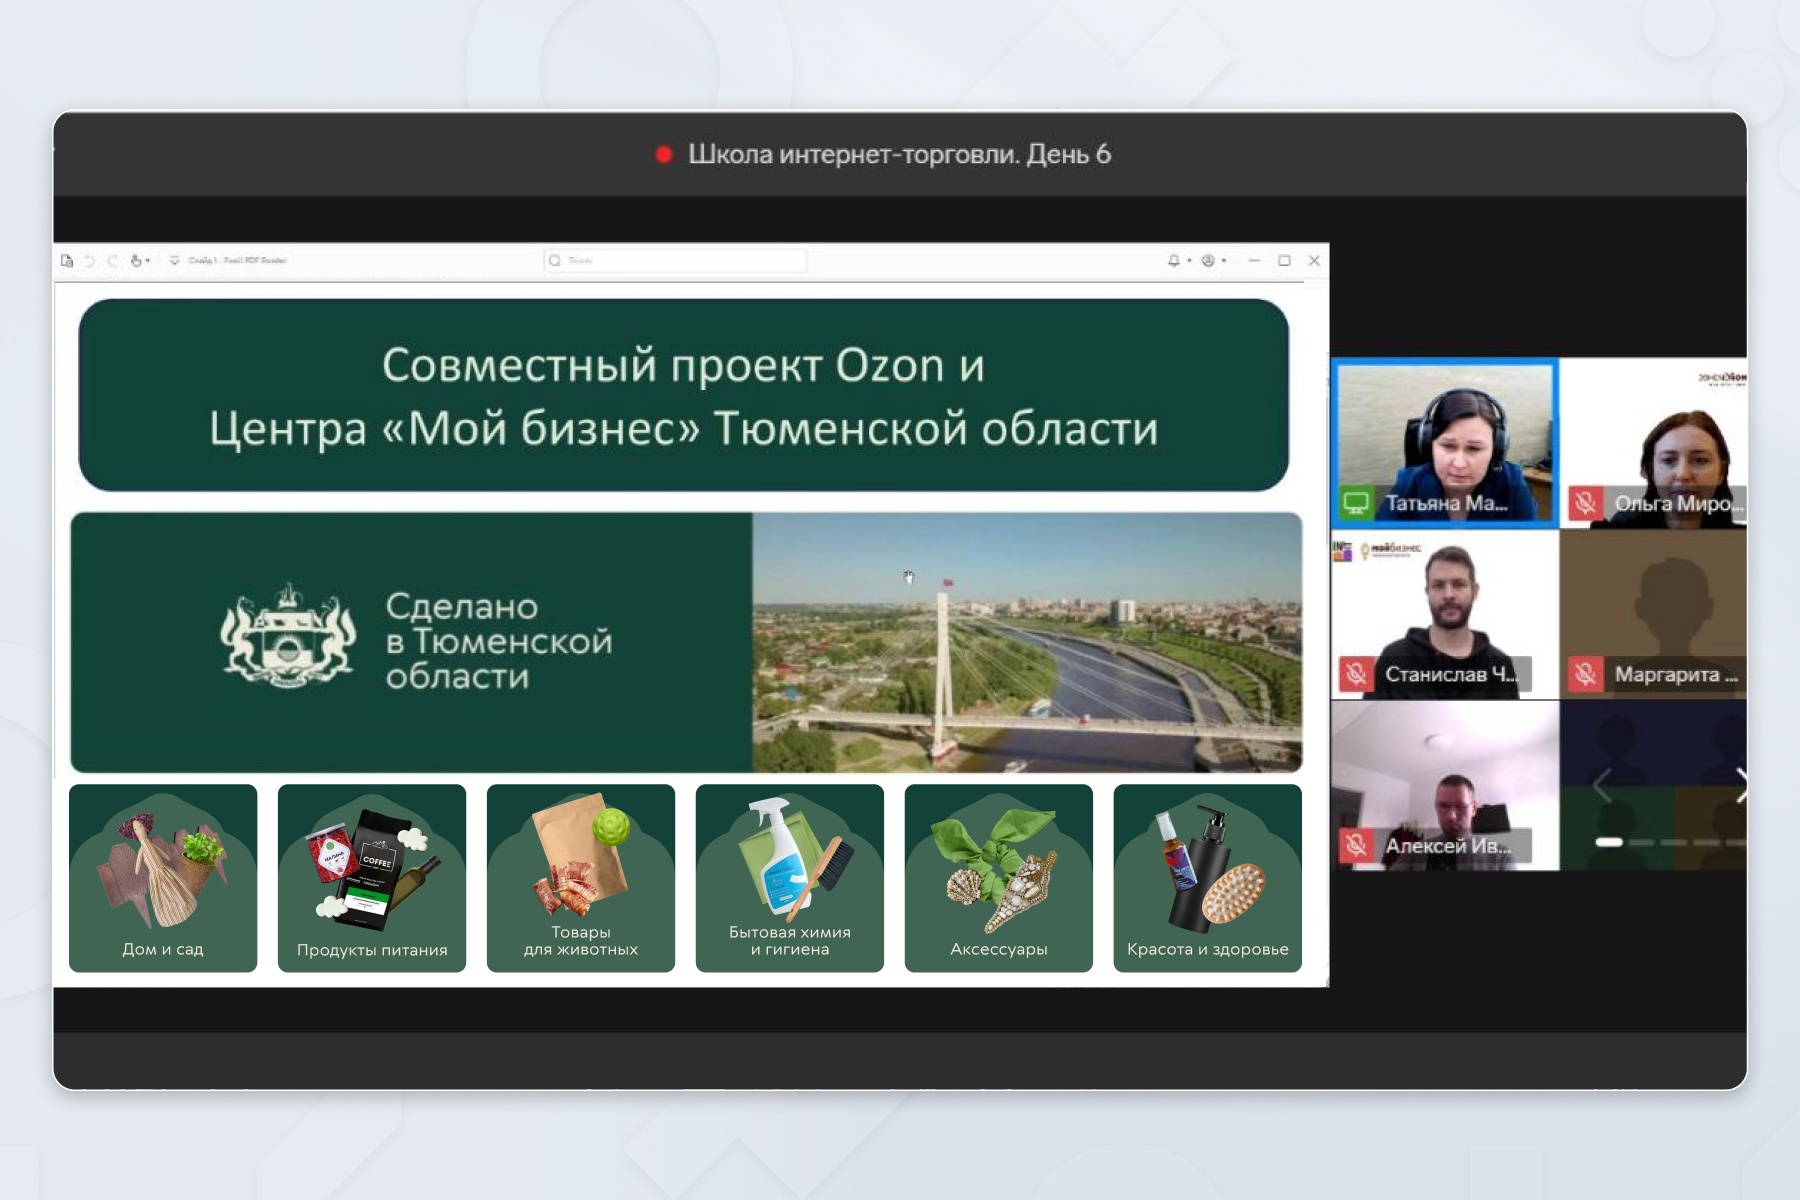Close the PDF reader window
This screenshot has height=1200, width=1800.
coord(1314,261)
